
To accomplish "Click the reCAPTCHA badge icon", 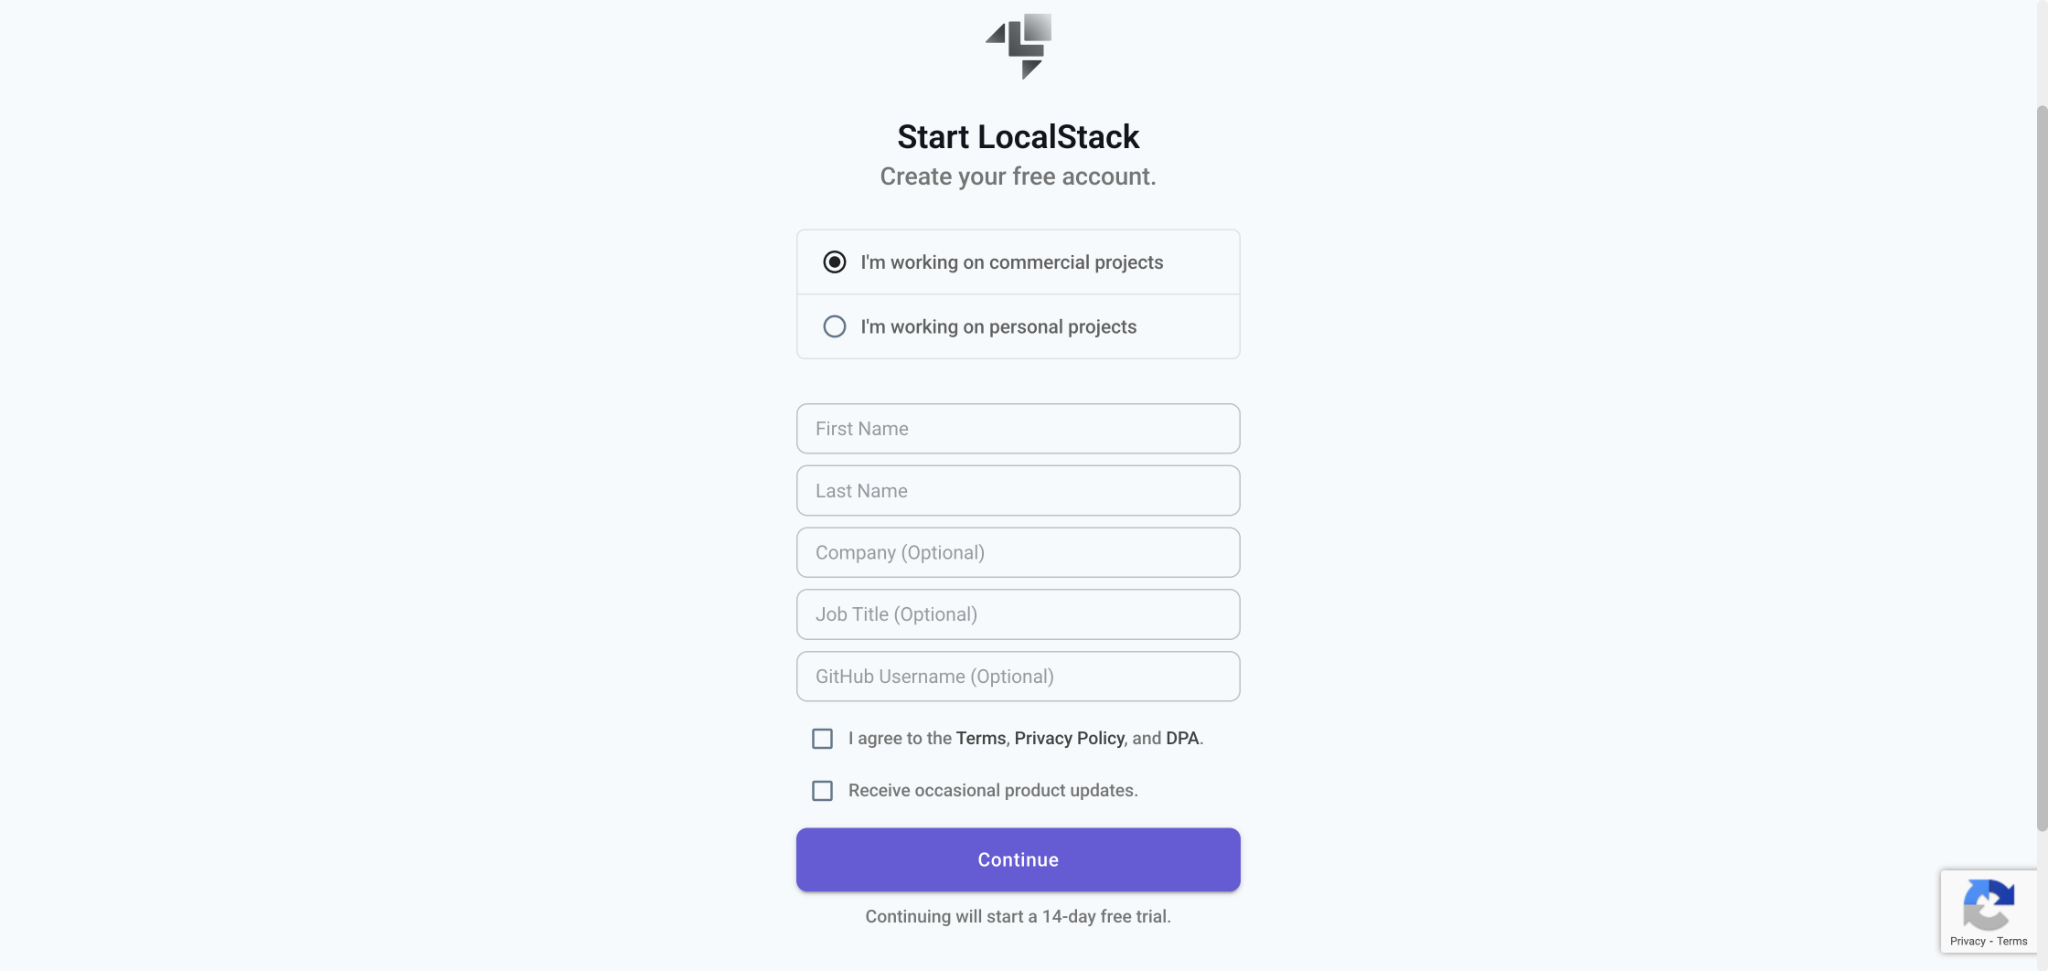I will coord(1990,906).
